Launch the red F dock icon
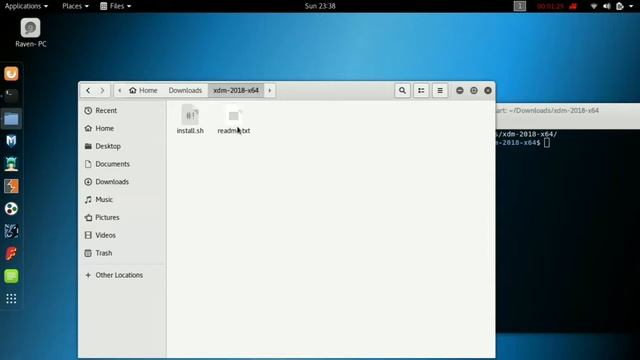Image resolution: width=640 pixels, height=360 pixels. pyautogui.click(x=11, y=253)
